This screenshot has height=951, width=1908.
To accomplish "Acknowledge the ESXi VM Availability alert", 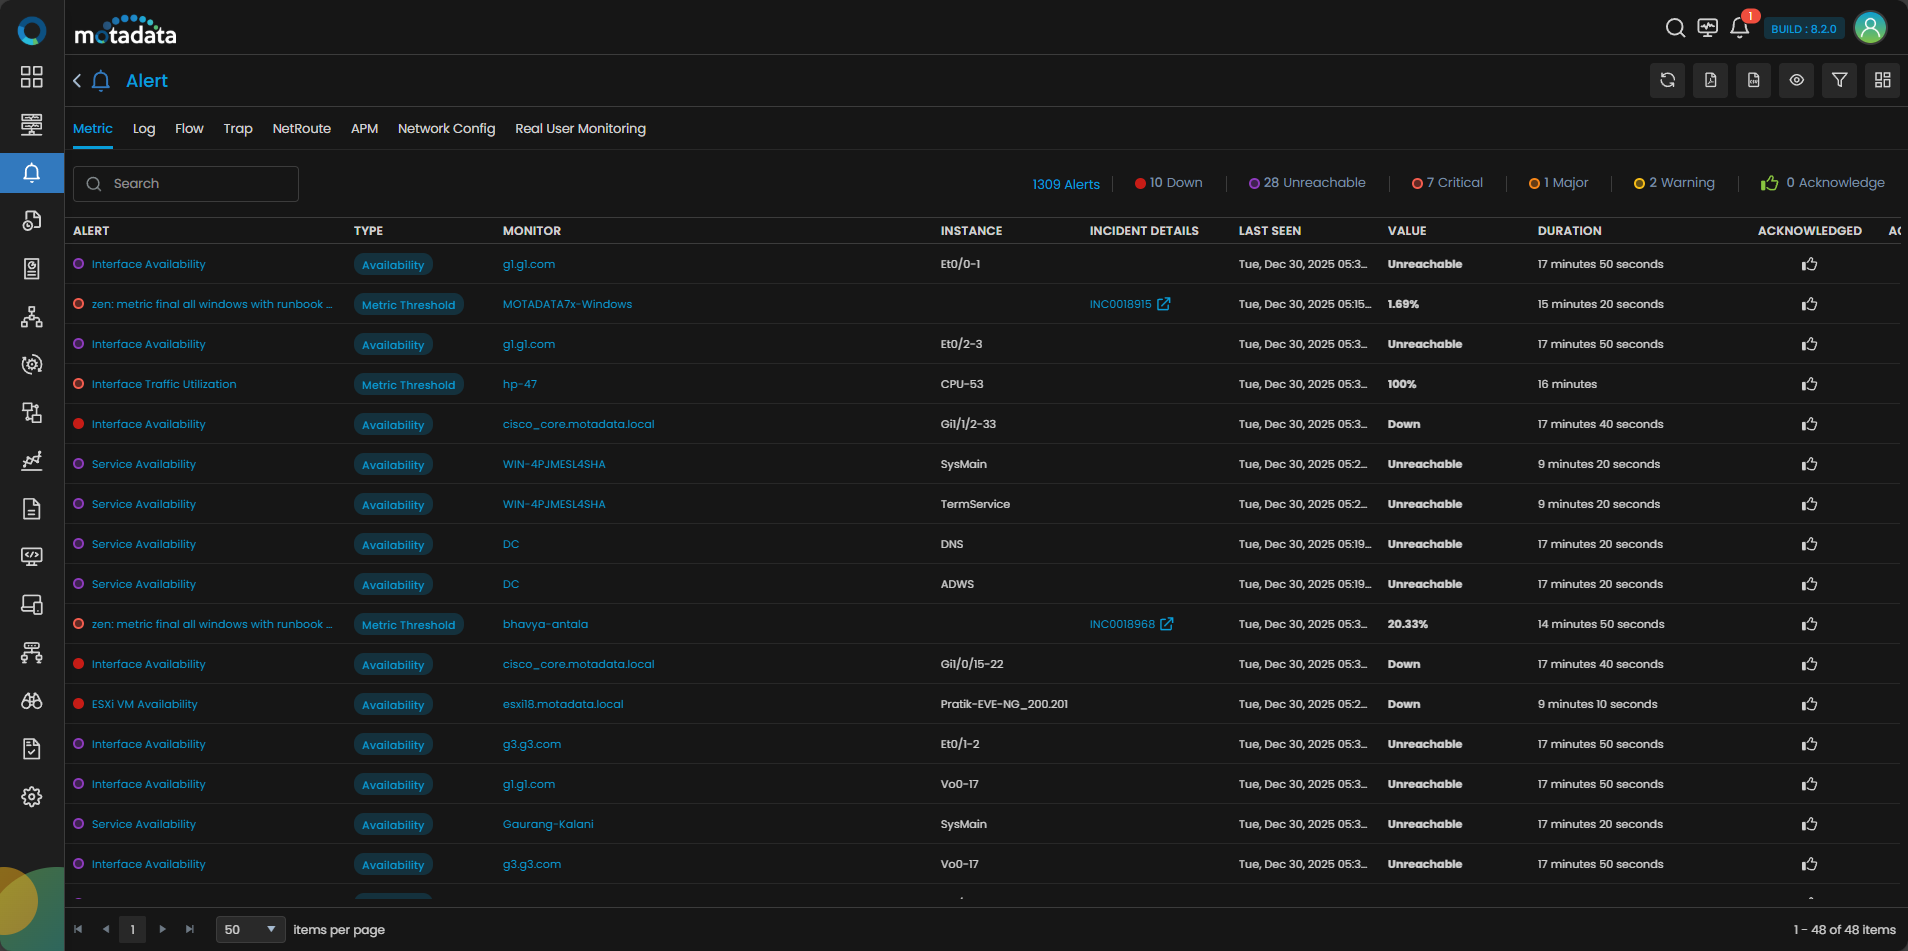I will [x=1809, y=704].
